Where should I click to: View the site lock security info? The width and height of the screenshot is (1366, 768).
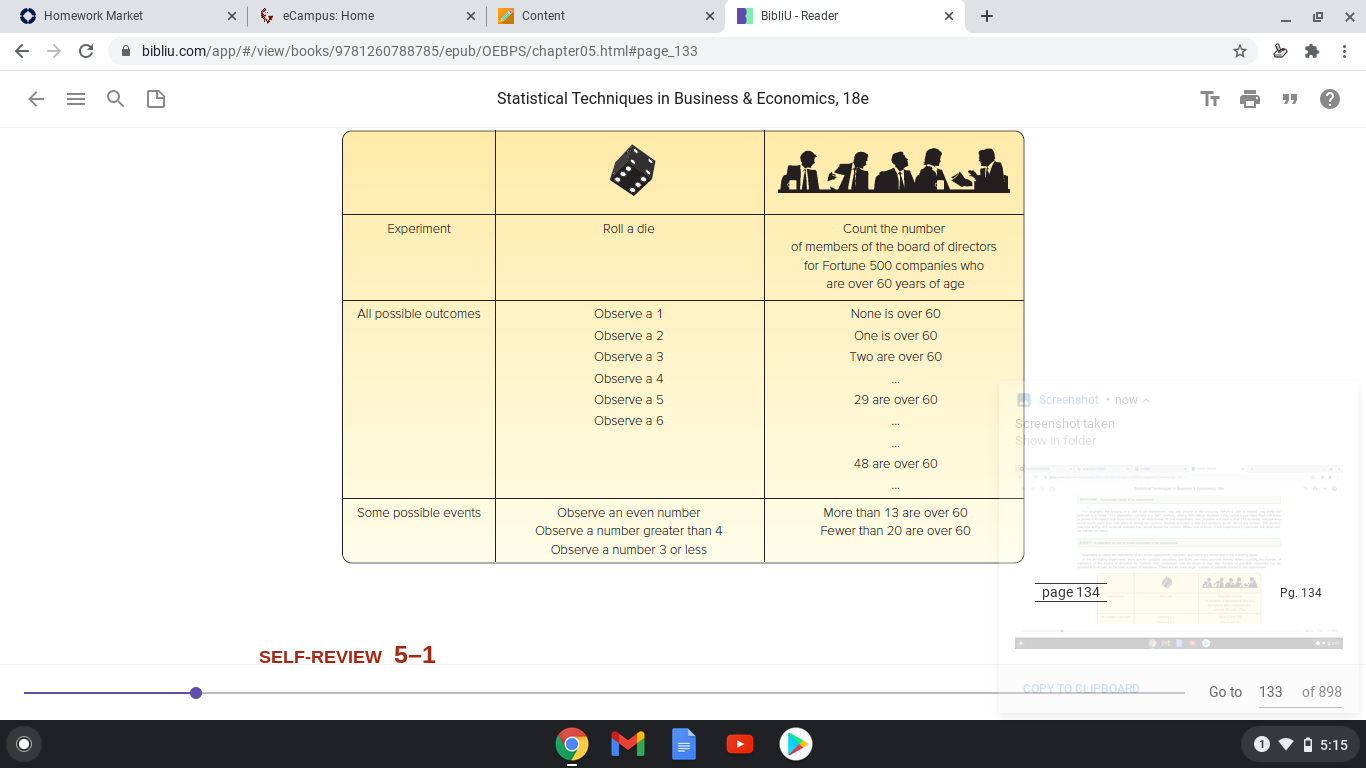pyautogui.click(x=126, y=51)
